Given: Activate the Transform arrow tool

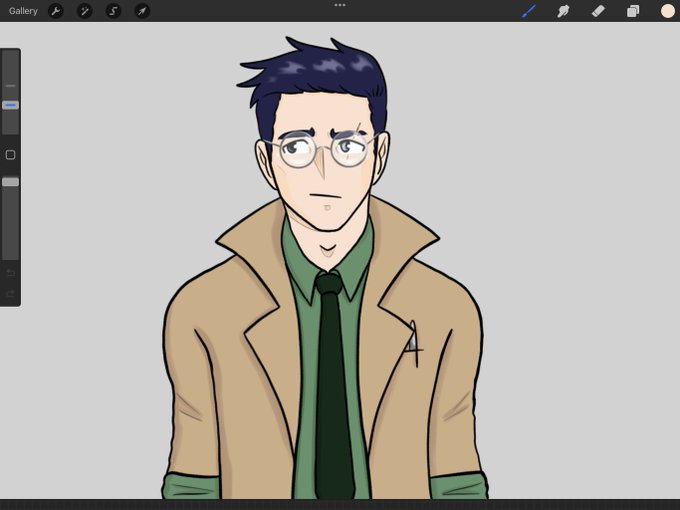Looking at the screenshot, I should pos(142,11).
